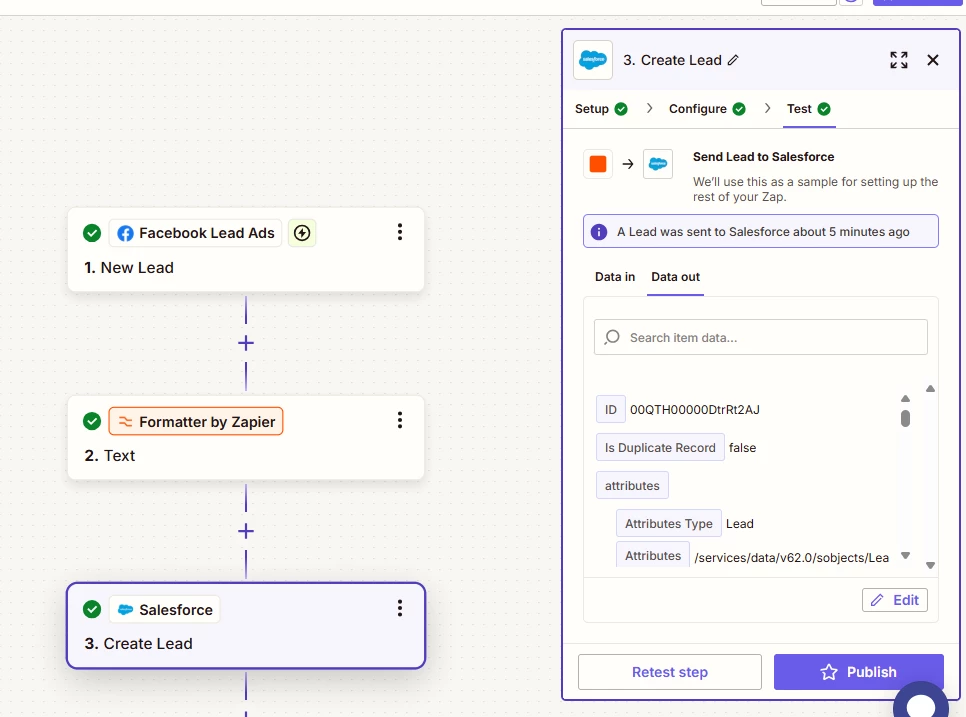Viewport: 966px width, 717px height.
Task: Select the 3. Create Lead step card
Action: click(x=246, y=626)
